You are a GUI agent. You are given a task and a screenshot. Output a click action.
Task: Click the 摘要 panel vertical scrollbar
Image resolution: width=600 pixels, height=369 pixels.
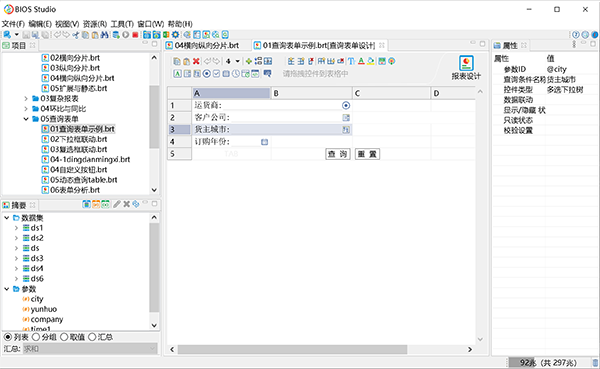[x=154, y=268]
